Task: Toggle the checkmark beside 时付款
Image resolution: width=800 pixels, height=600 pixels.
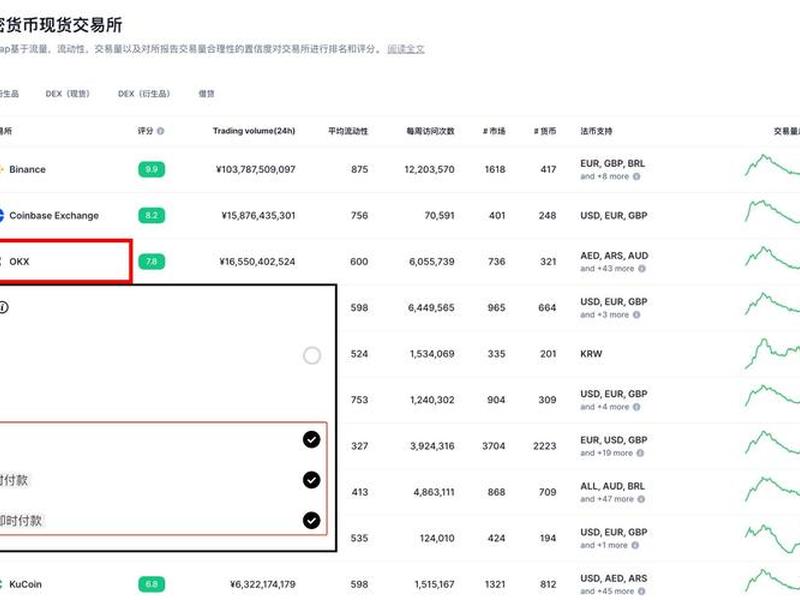Action: 311,480
